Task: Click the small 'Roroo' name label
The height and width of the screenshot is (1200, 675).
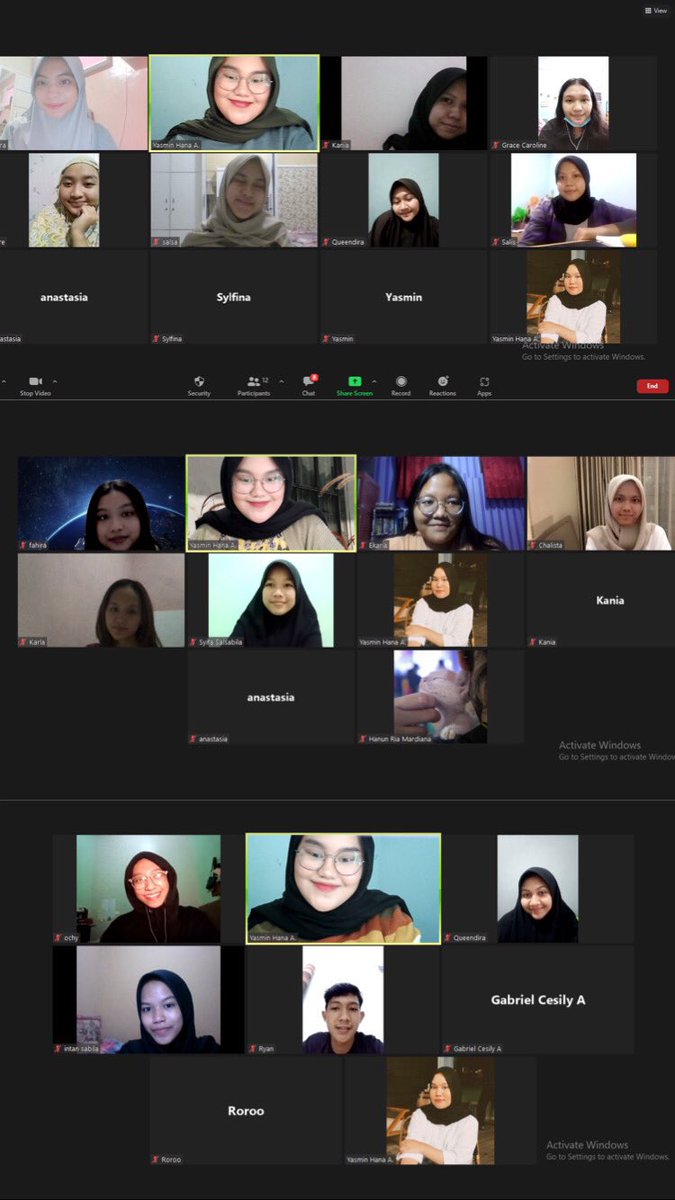Action: coord(171,1160)
